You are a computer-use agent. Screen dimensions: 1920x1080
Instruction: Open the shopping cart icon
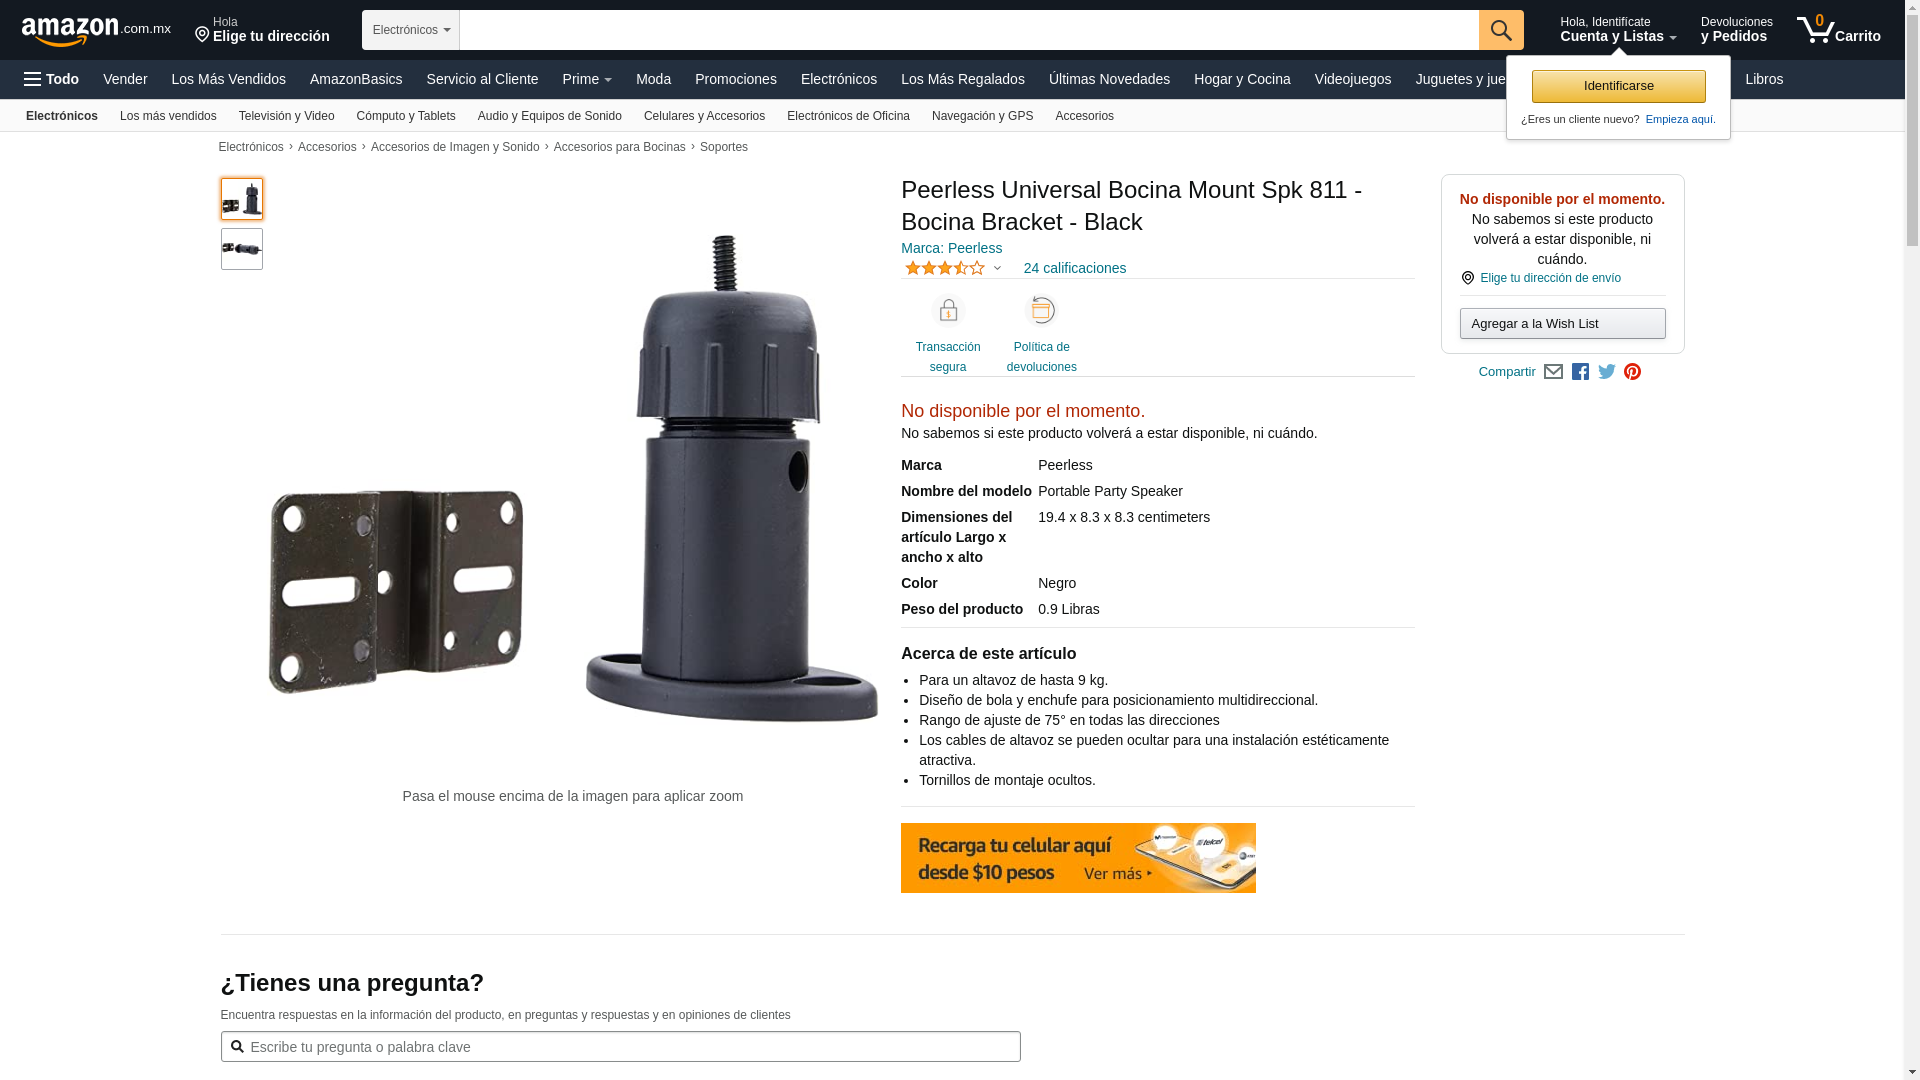(1838, 30)
